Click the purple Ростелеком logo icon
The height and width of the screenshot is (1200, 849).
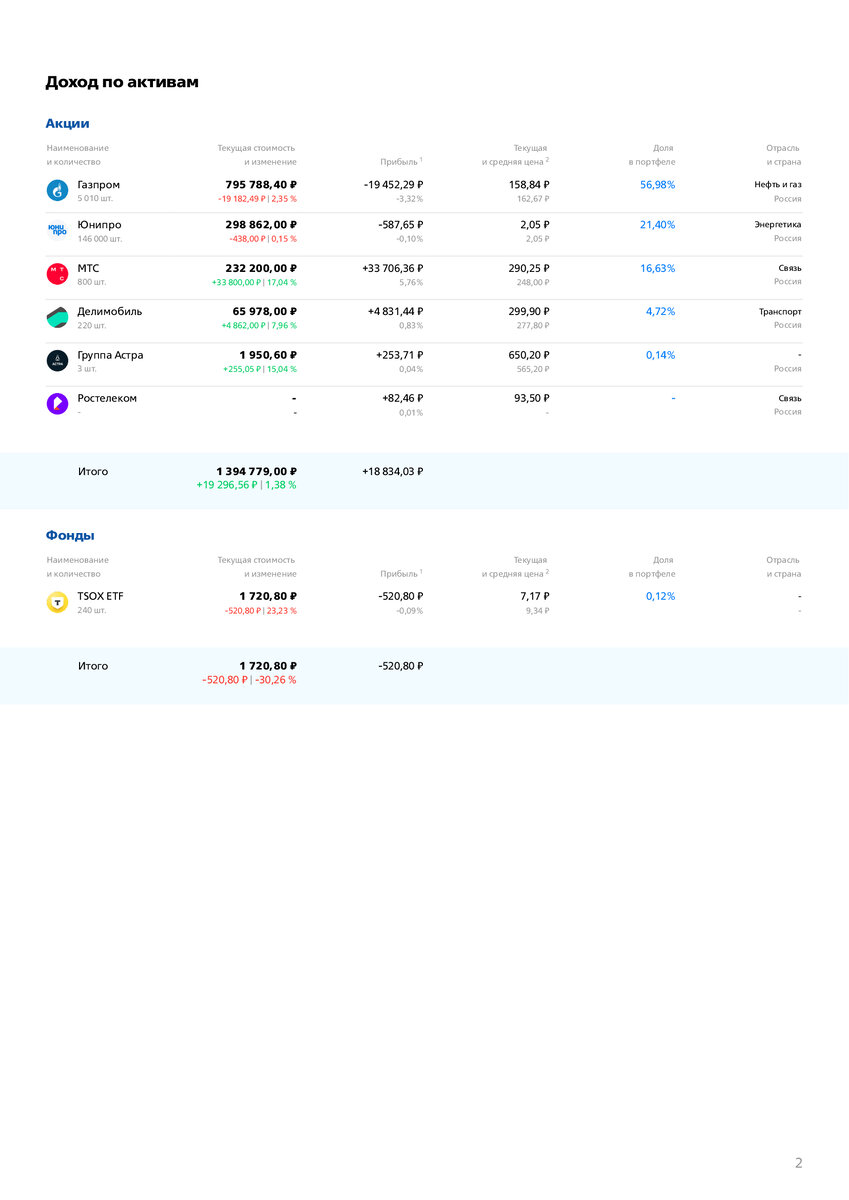(57, 404)
